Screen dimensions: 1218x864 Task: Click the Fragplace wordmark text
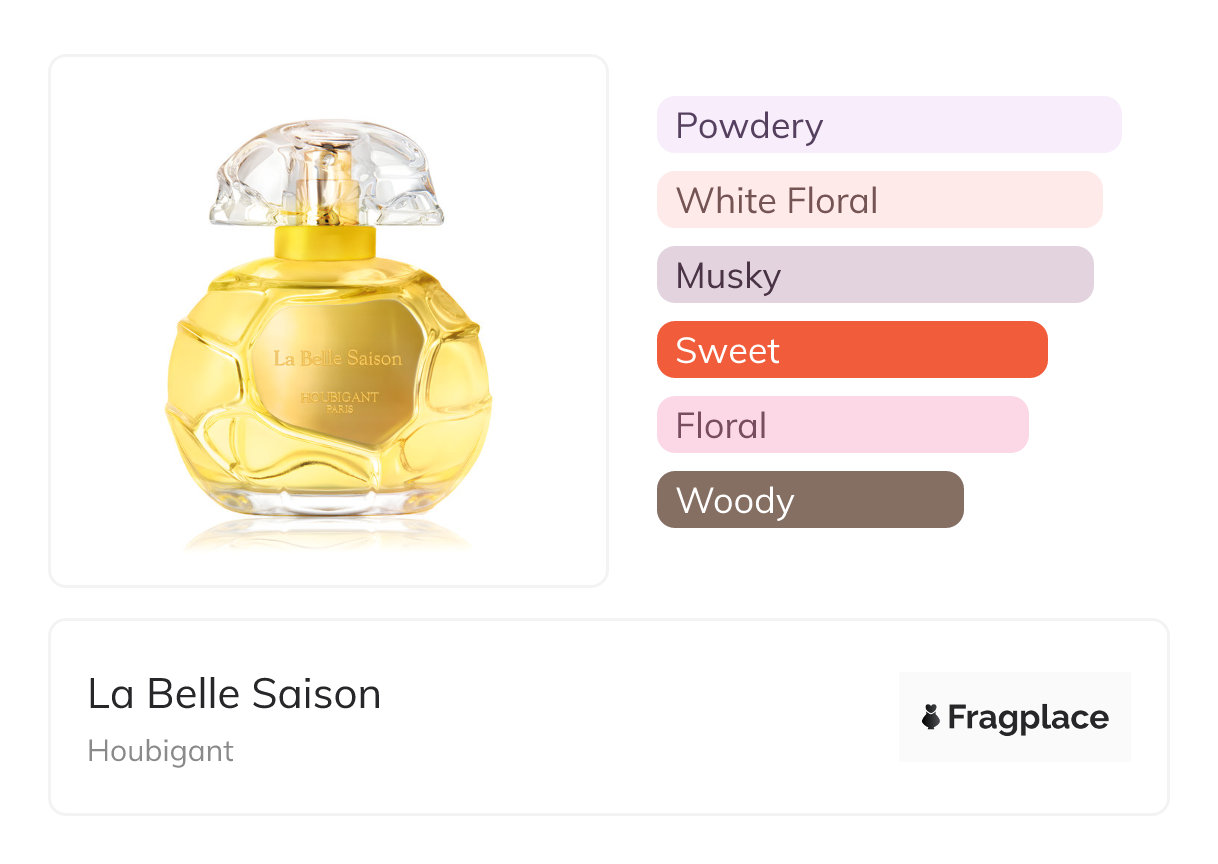pos(1028,717)
